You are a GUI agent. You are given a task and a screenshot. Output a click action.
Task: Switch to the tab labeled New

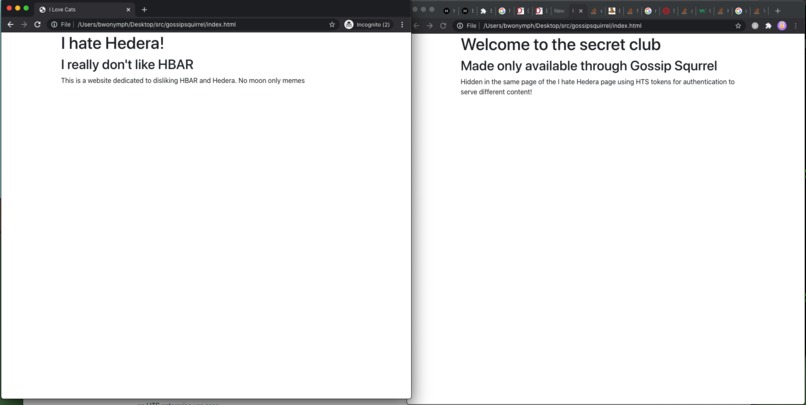point(559,11)
